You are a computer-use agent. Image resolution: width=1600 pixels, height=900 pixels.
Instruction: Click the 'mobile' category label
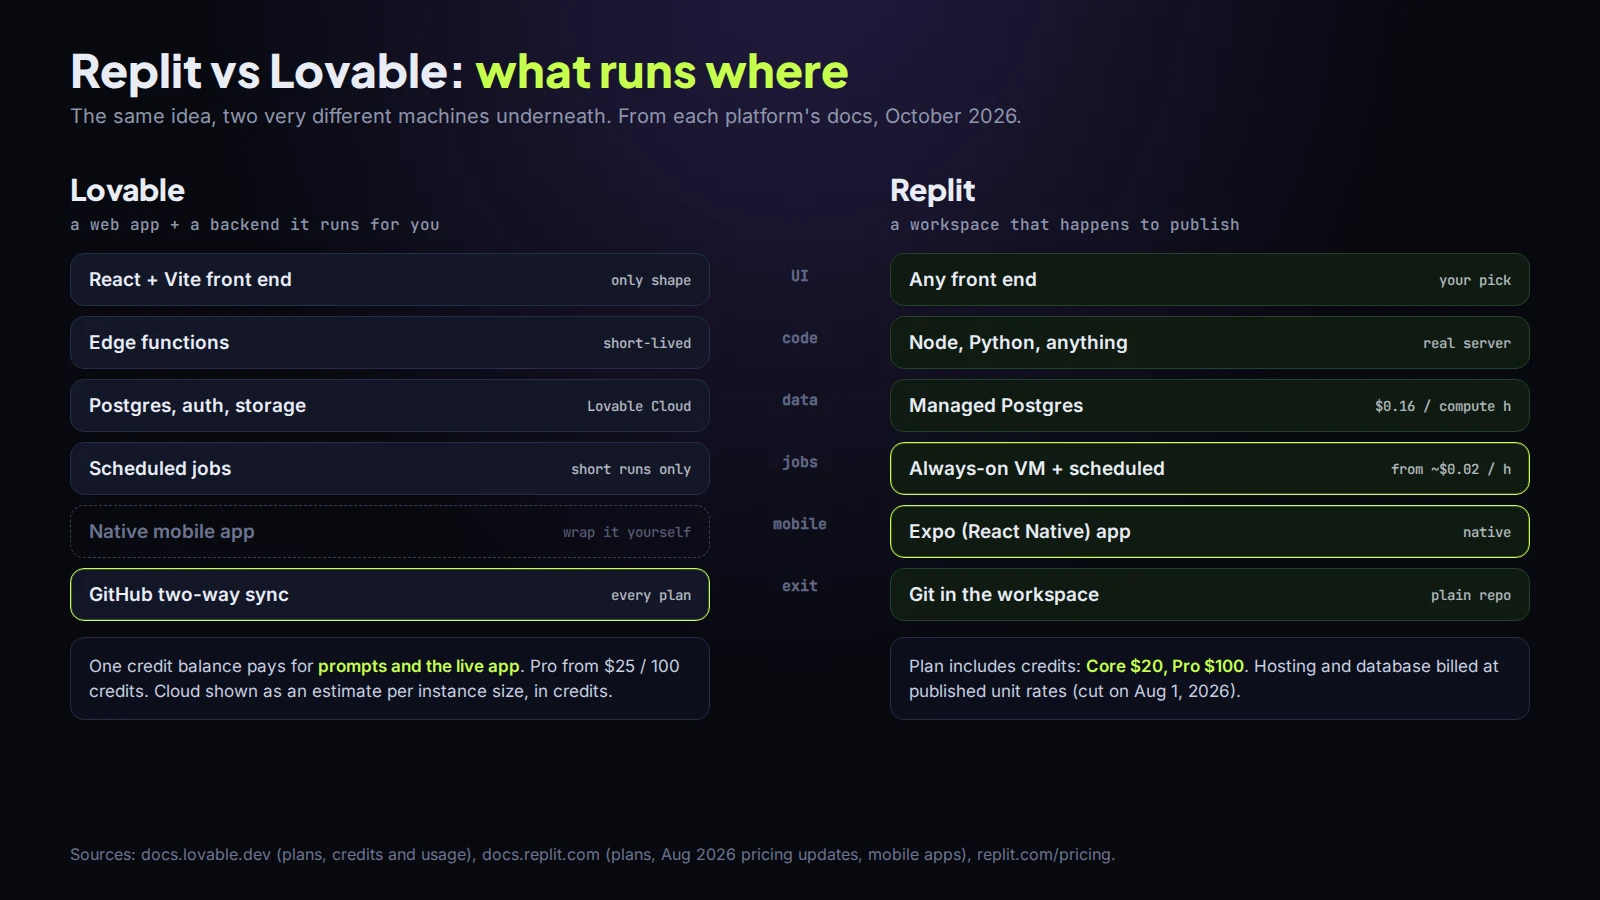[800, 524]
